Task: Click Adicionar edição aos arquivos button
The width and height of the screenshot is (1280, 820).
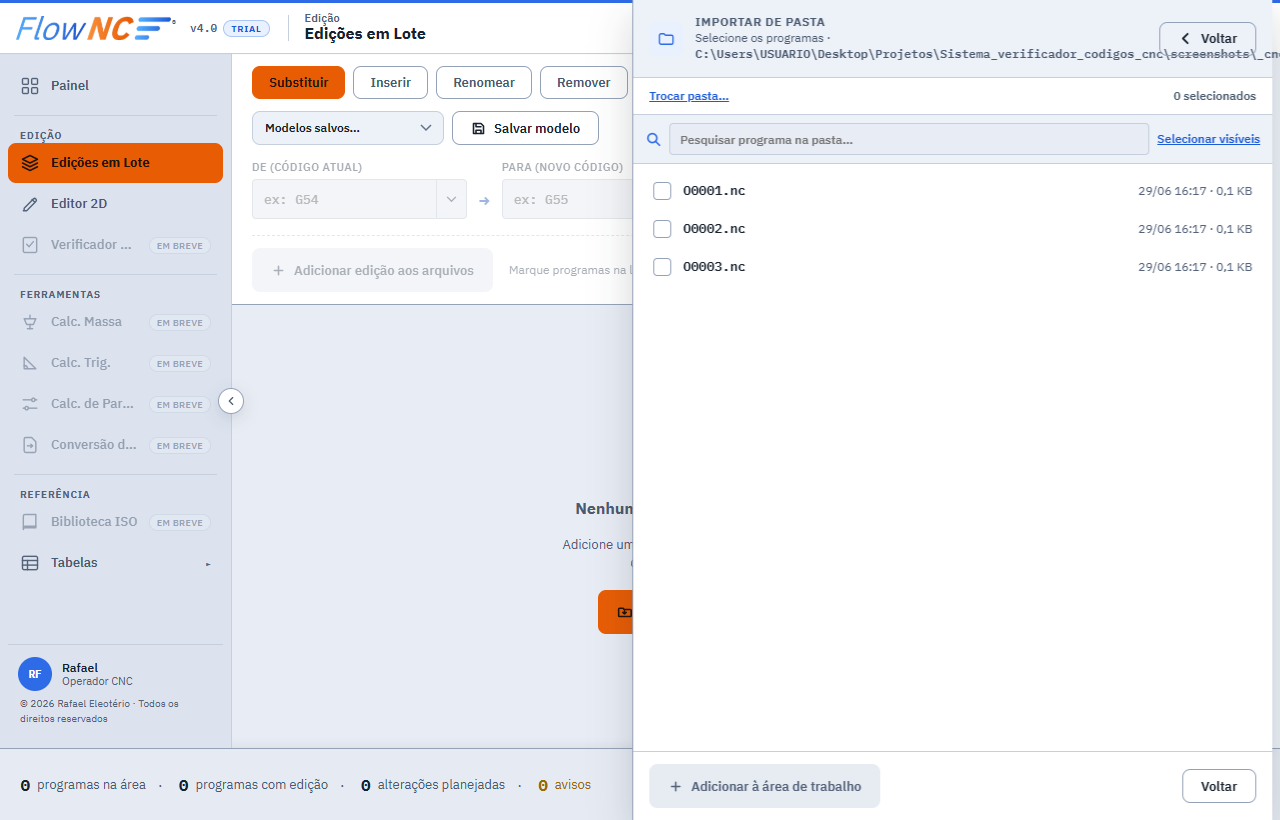Action: pos(372,270)
